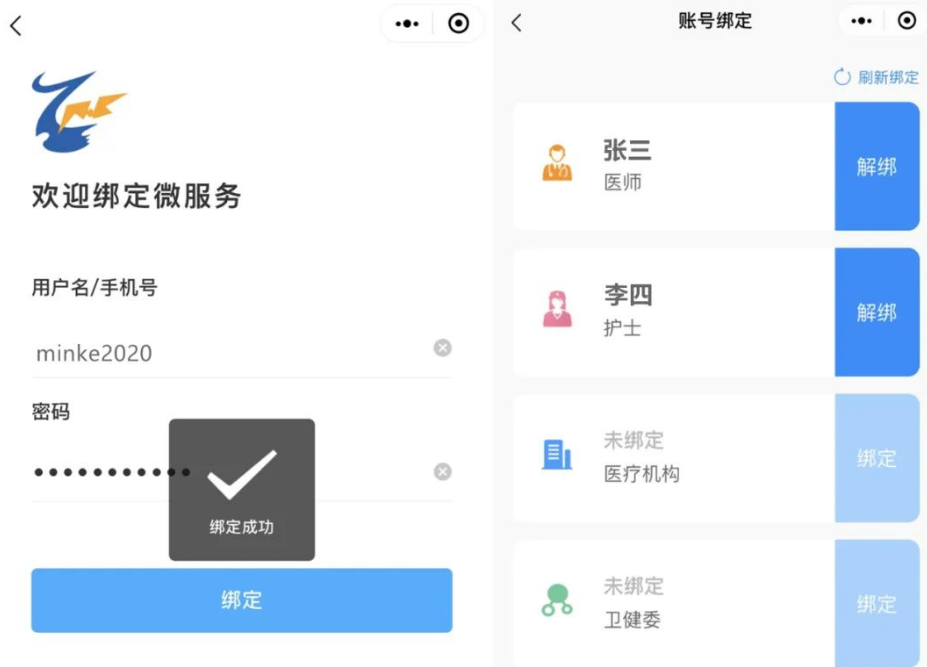The width and height of the screenshot is (927, 667).
Task: Select the username field containing minke2020
Action: click(x=231, y=353)
